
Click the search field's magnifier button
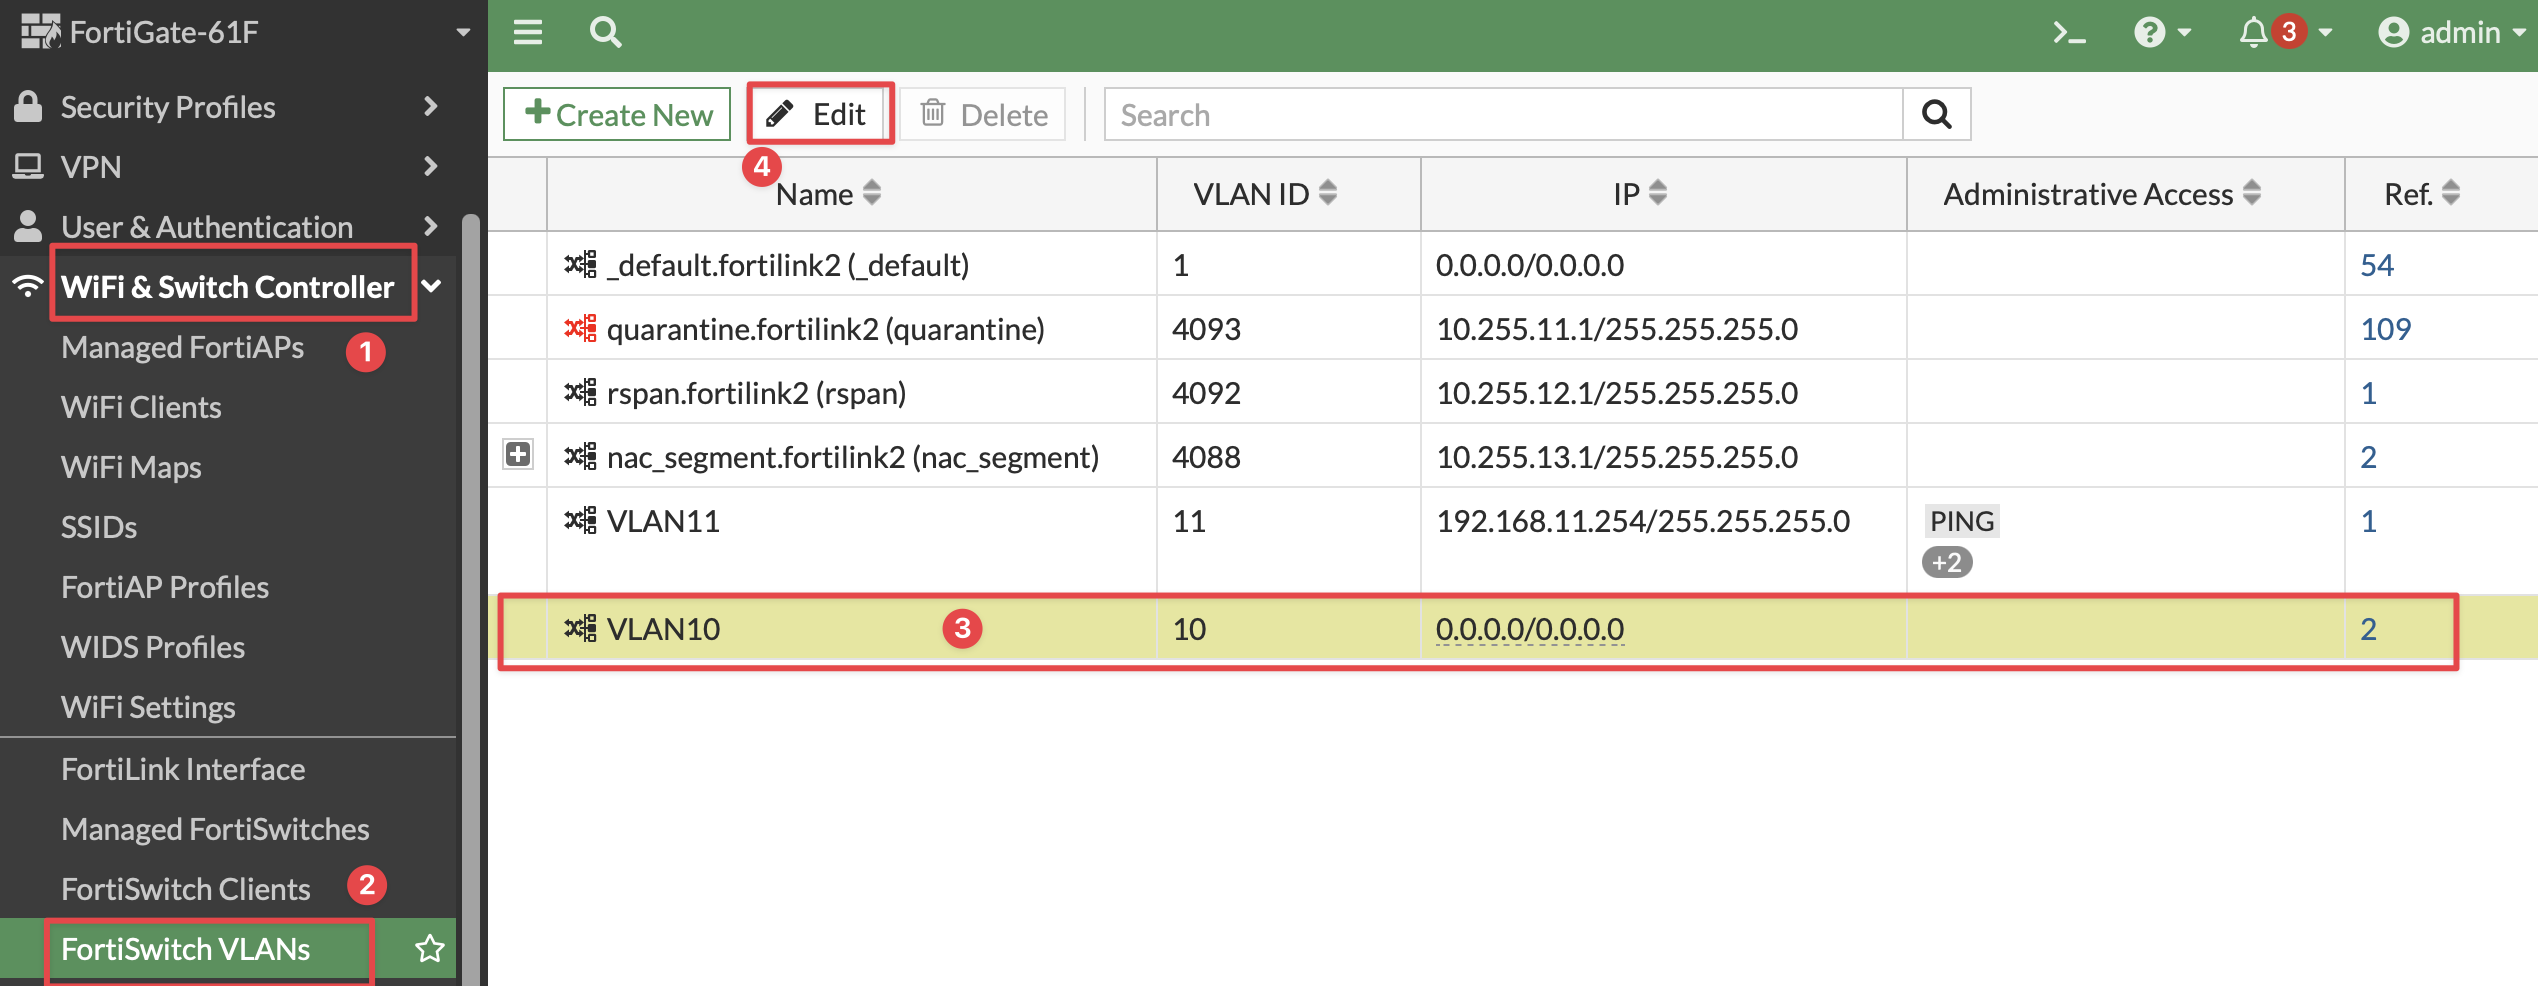[x=1937, y=114]
